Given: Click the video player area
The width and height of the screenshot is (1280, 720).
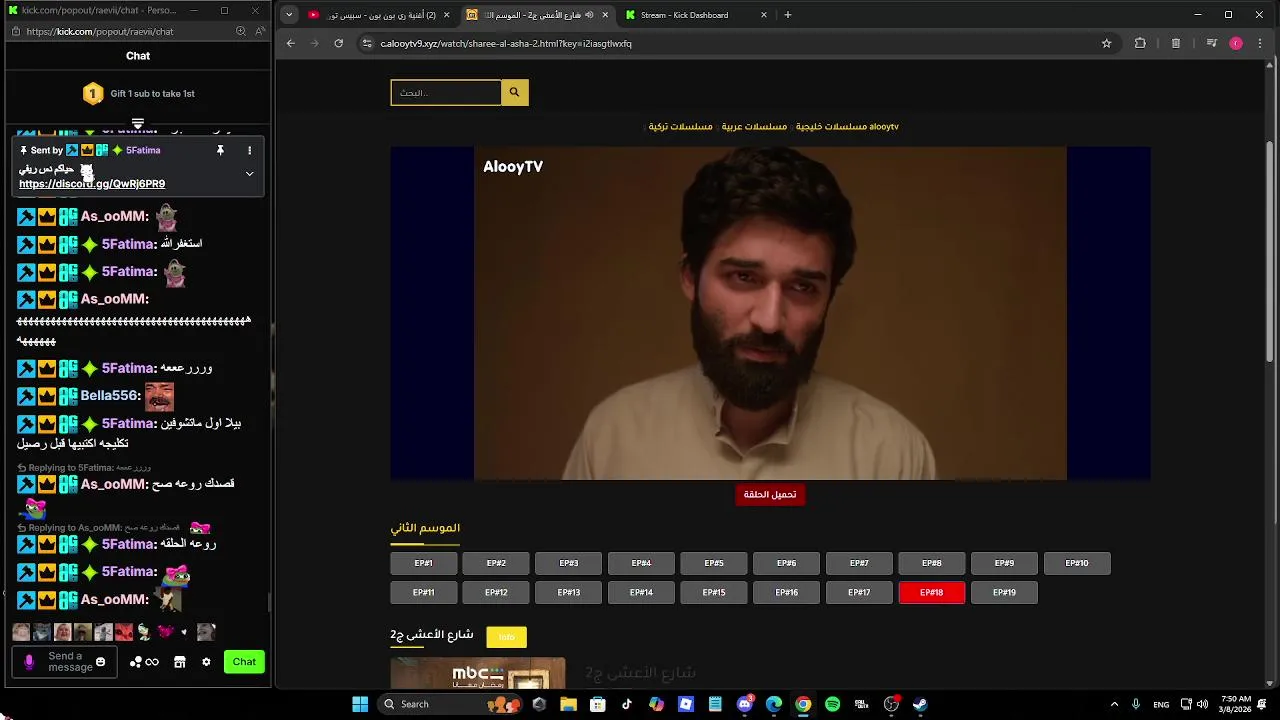Looking at the screenshot, I should tap(770, 313).
